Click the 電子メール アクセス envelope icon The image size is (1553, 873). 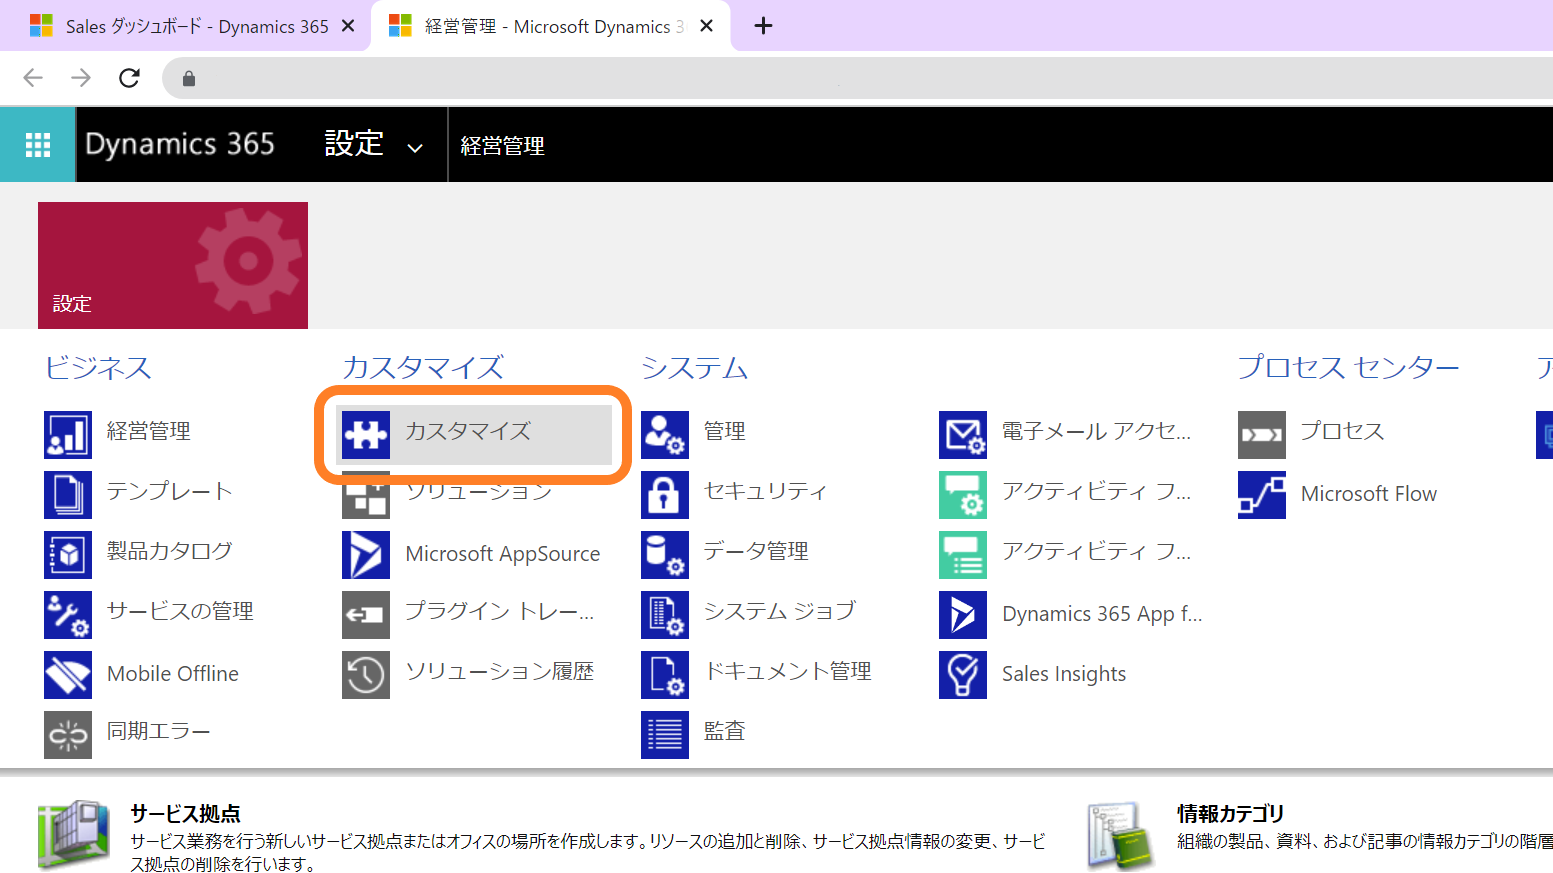pyautogui.click(x=963, y=435)
